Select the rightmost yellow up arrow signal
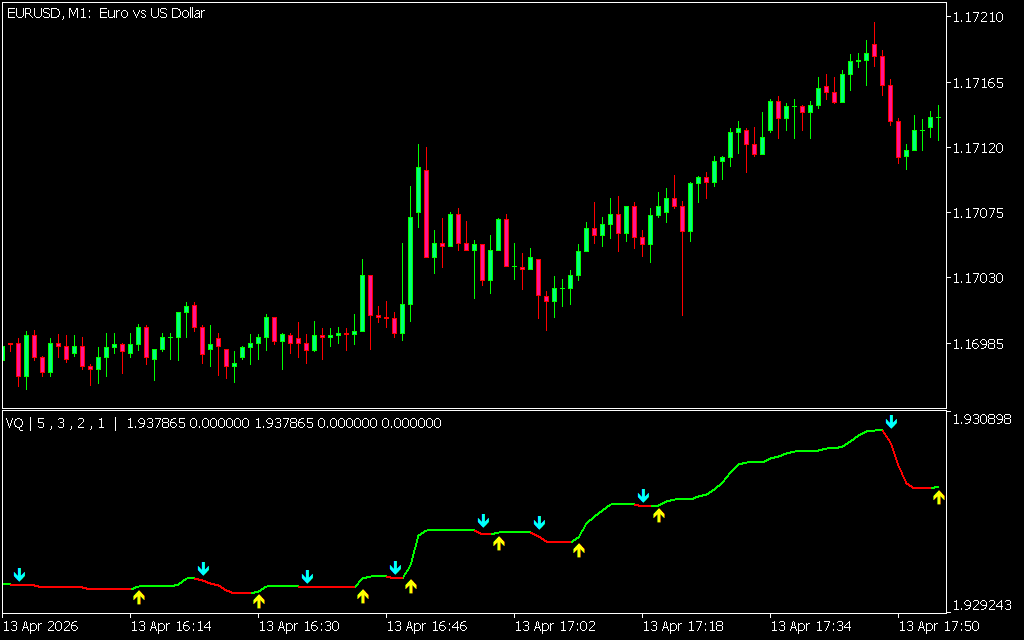This screenshot has width=1024, height=640. [x=938, y=497]
